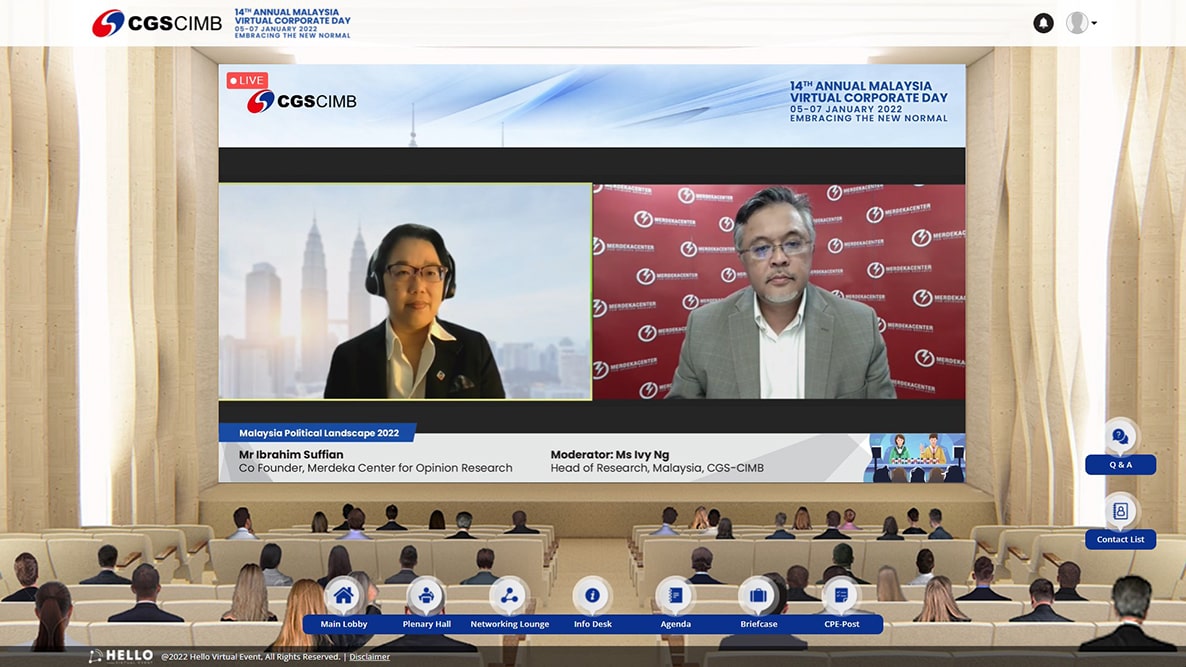Expand the user profile dropdown arrow
The width and height of the screenshot is (1186, 667).
(1094, 23)
